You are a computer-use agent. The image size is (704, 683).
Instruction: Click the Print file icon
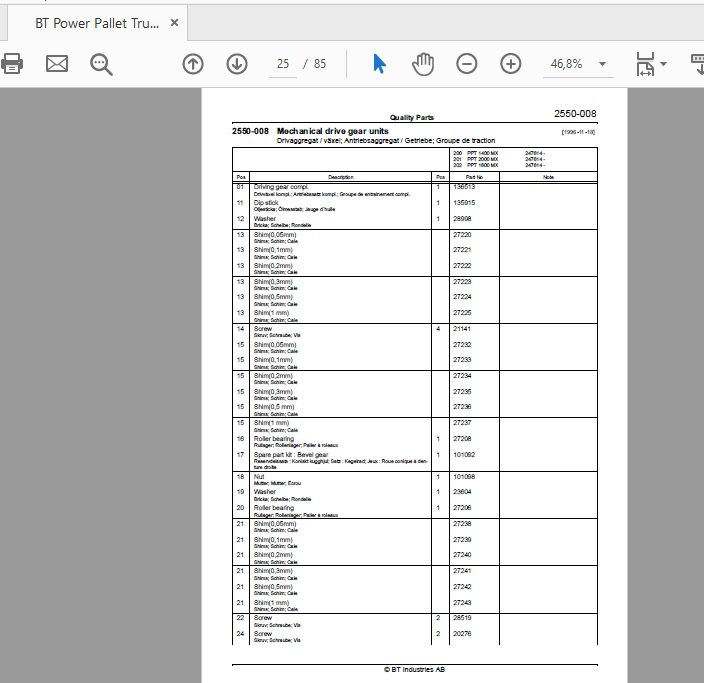coord(12,63)
